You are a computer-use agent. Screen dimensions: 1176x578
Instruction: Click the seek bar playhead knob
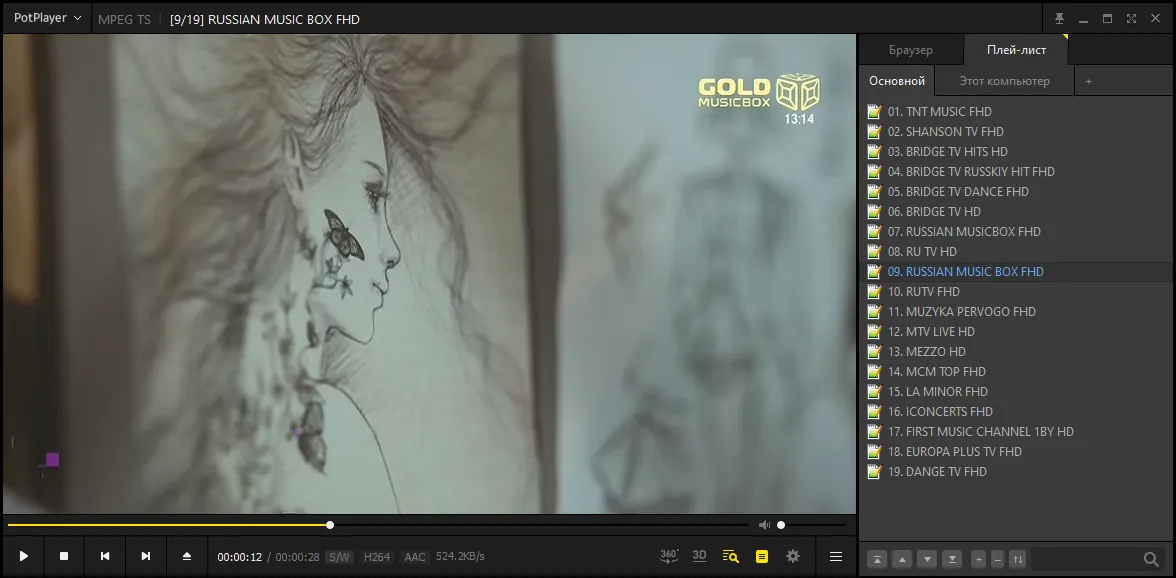tap(330, 525)
